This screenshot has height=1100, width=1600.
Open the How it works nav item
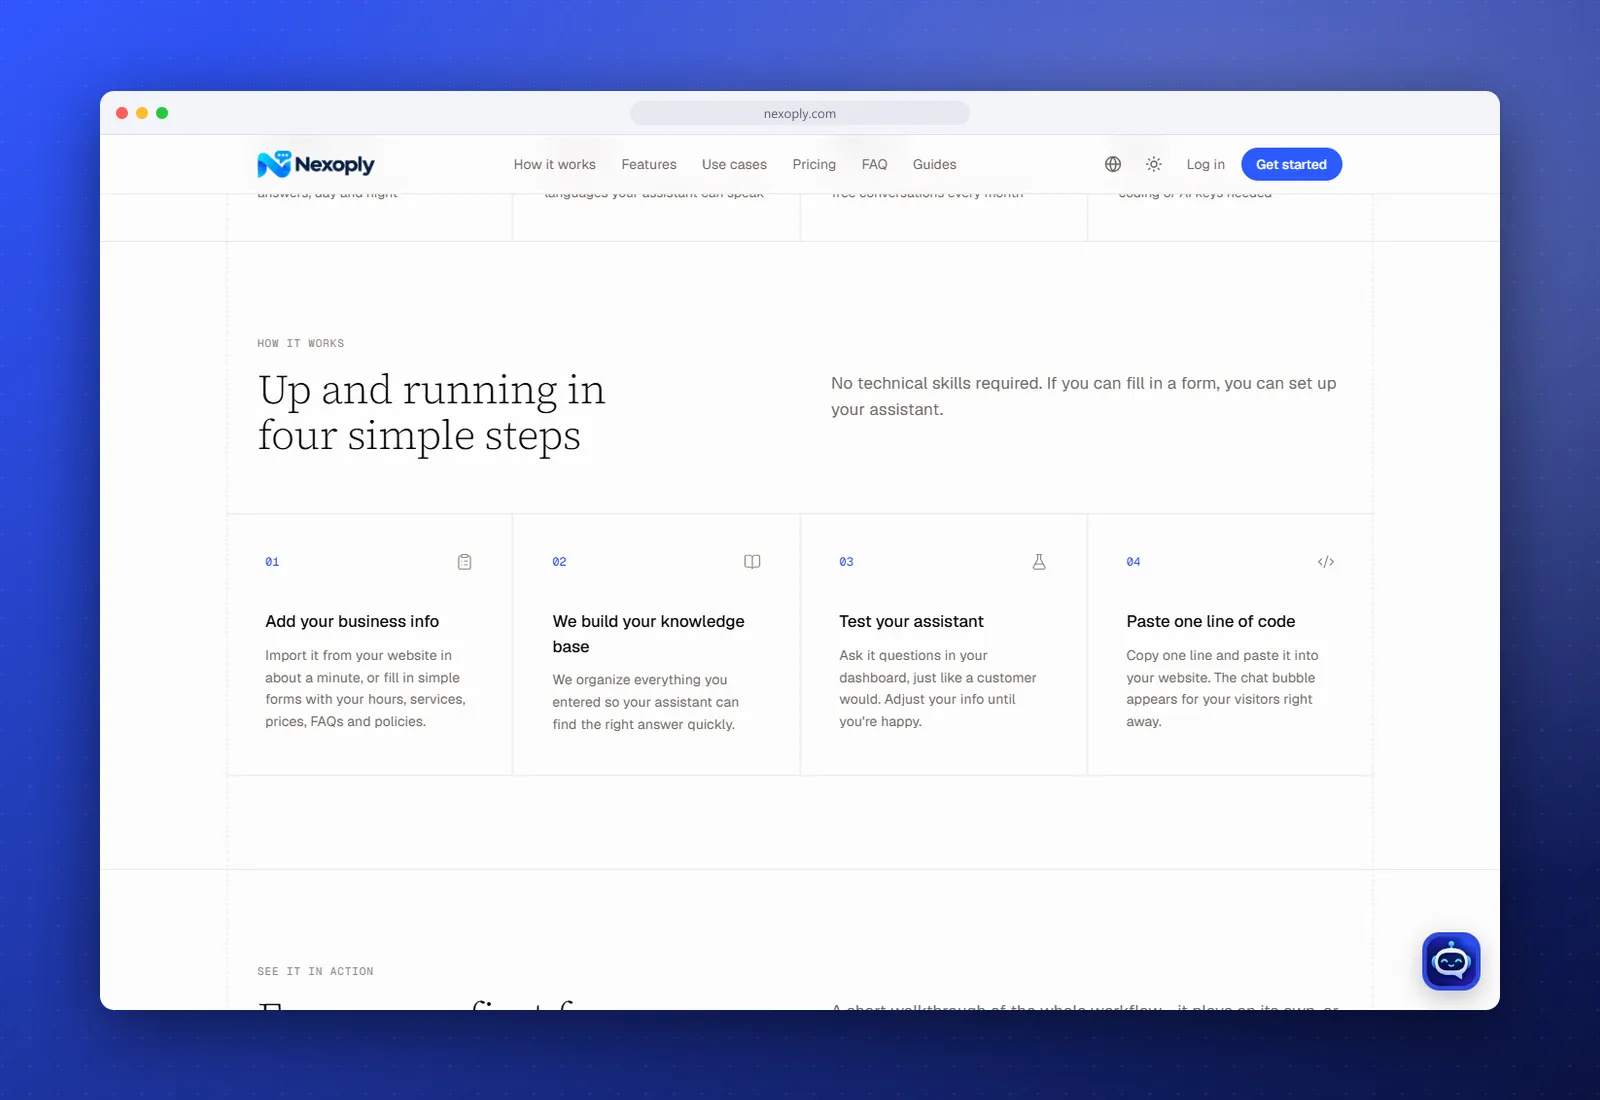(555, 164)
